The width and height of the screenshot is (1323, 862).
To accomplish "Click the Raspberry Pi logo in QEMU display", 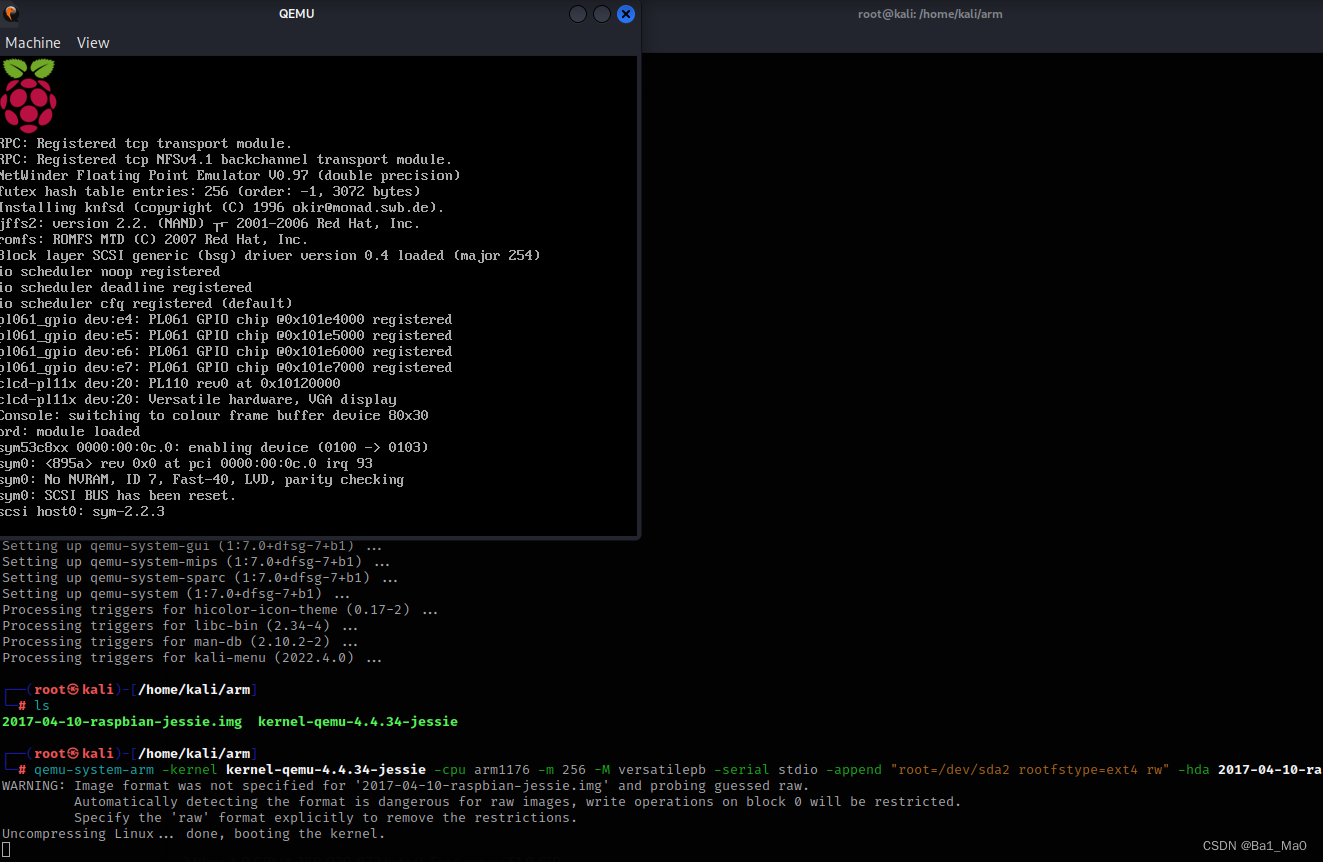I will click(x=28, y=95).
